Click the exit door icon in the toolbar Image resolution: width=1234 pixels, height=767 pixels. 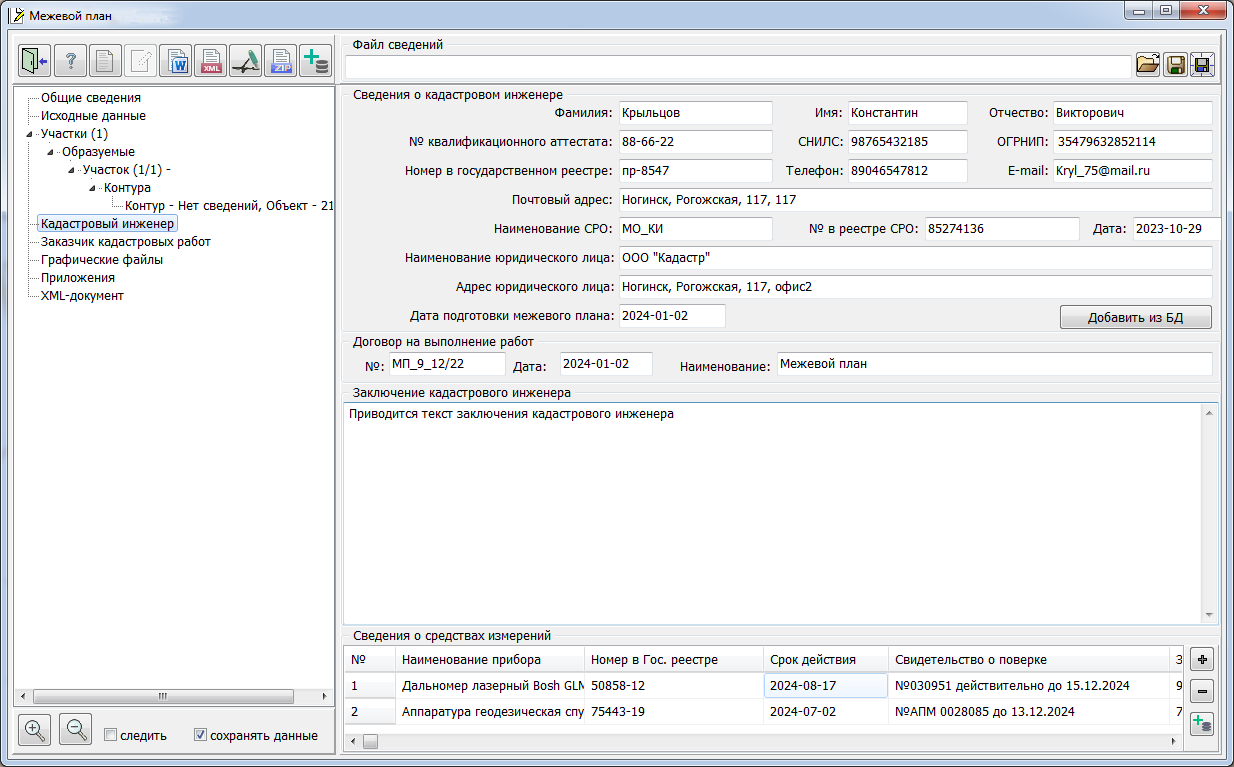(x=35, y=61)
